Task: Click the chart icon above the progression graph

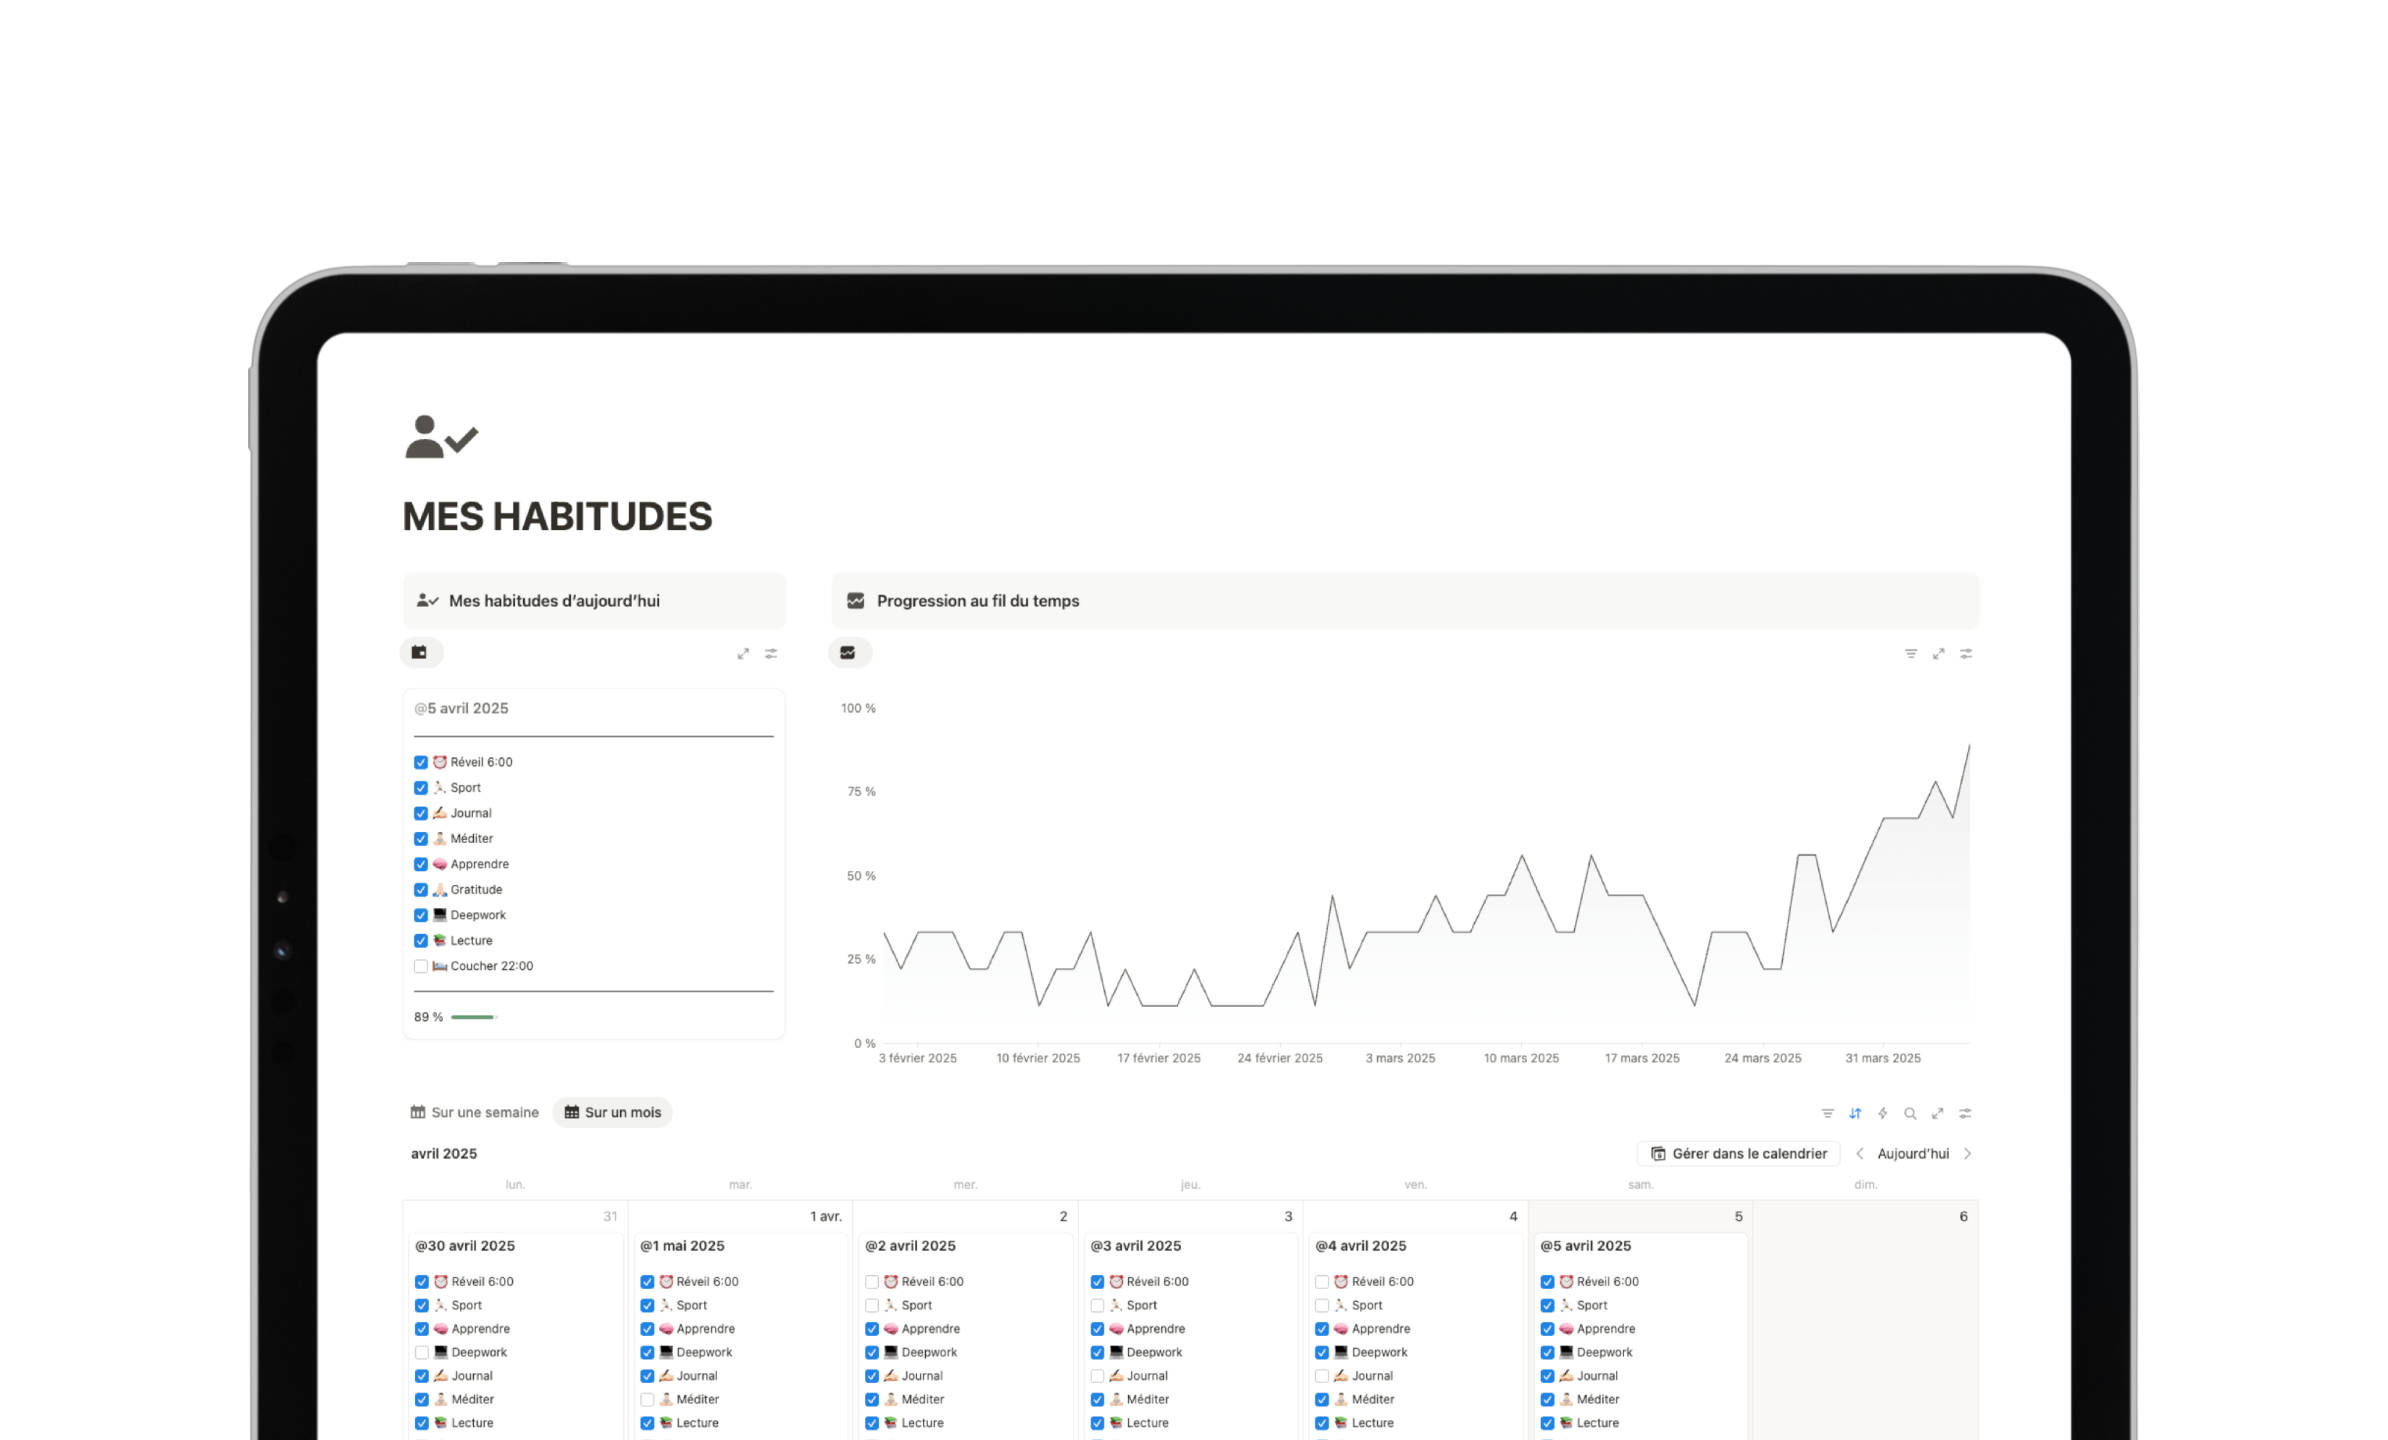Action: [x=849, y=652]
